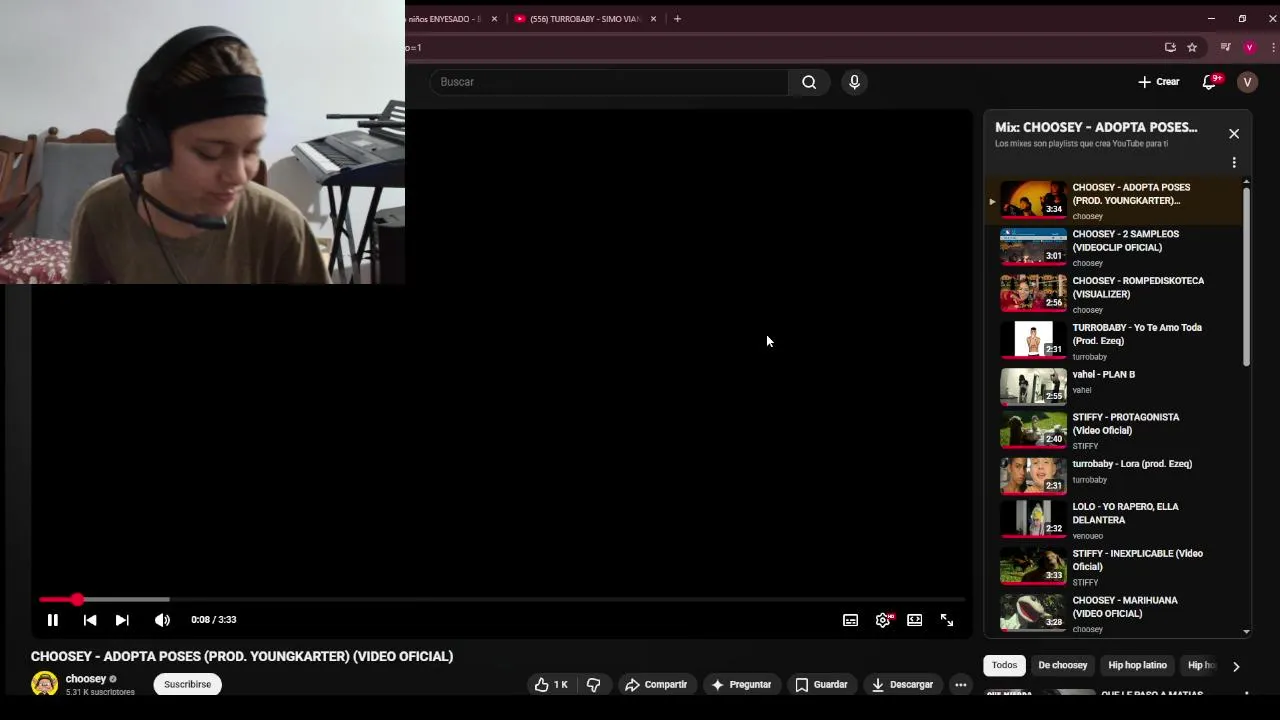Image resolution: width=1280 pixels, height=720 pixels.
Task: Click the install app icon in address bar
Action: [1170, 47]
